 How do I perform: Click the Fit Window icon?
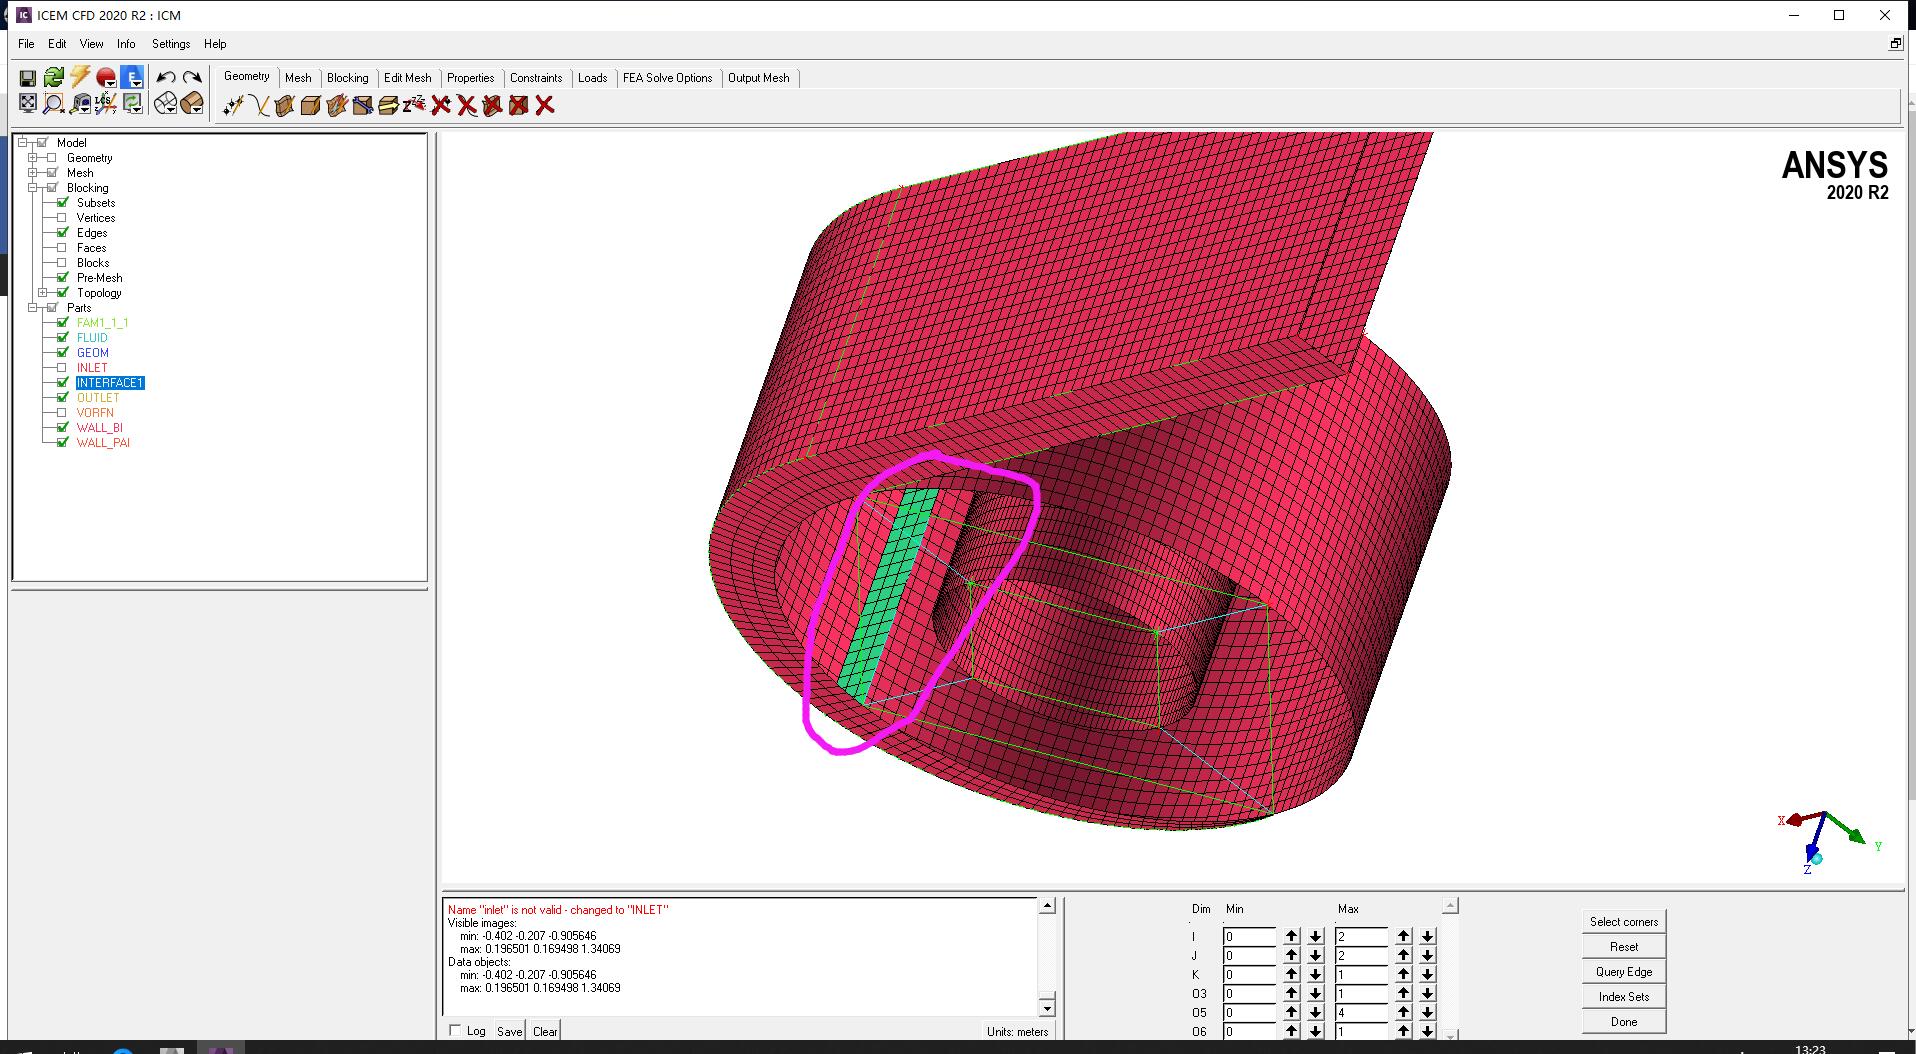28,103
